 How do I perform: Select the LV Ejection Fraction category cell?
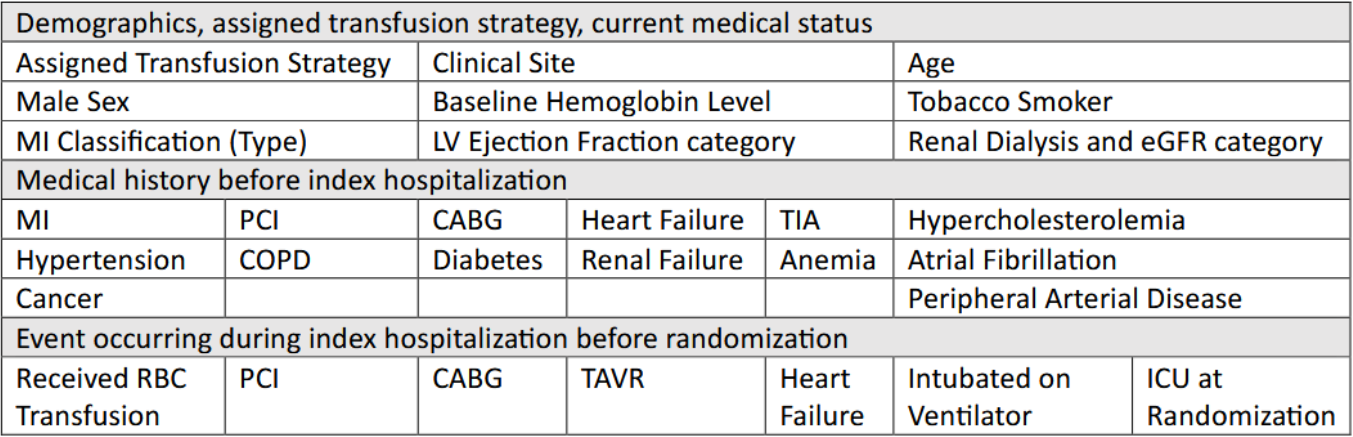pos(656,141)
